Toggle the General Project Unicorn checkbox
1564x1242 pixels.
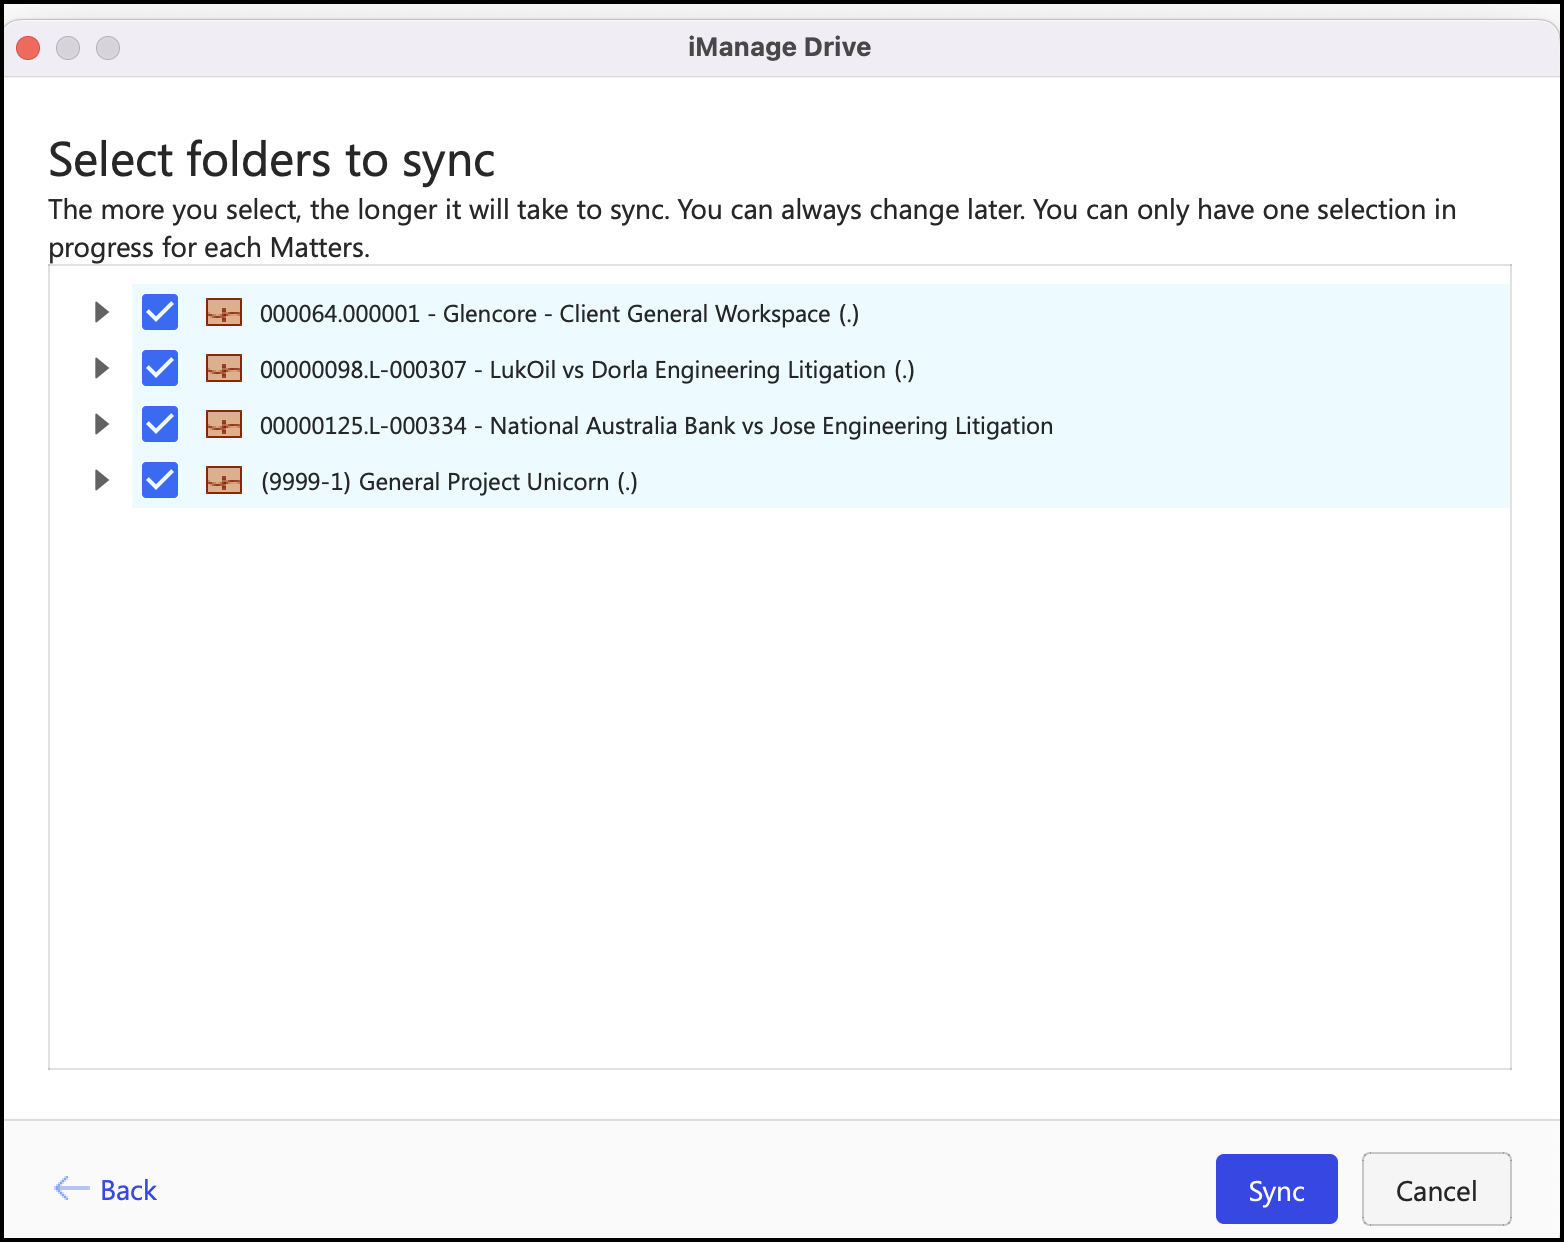click(160, 481)
